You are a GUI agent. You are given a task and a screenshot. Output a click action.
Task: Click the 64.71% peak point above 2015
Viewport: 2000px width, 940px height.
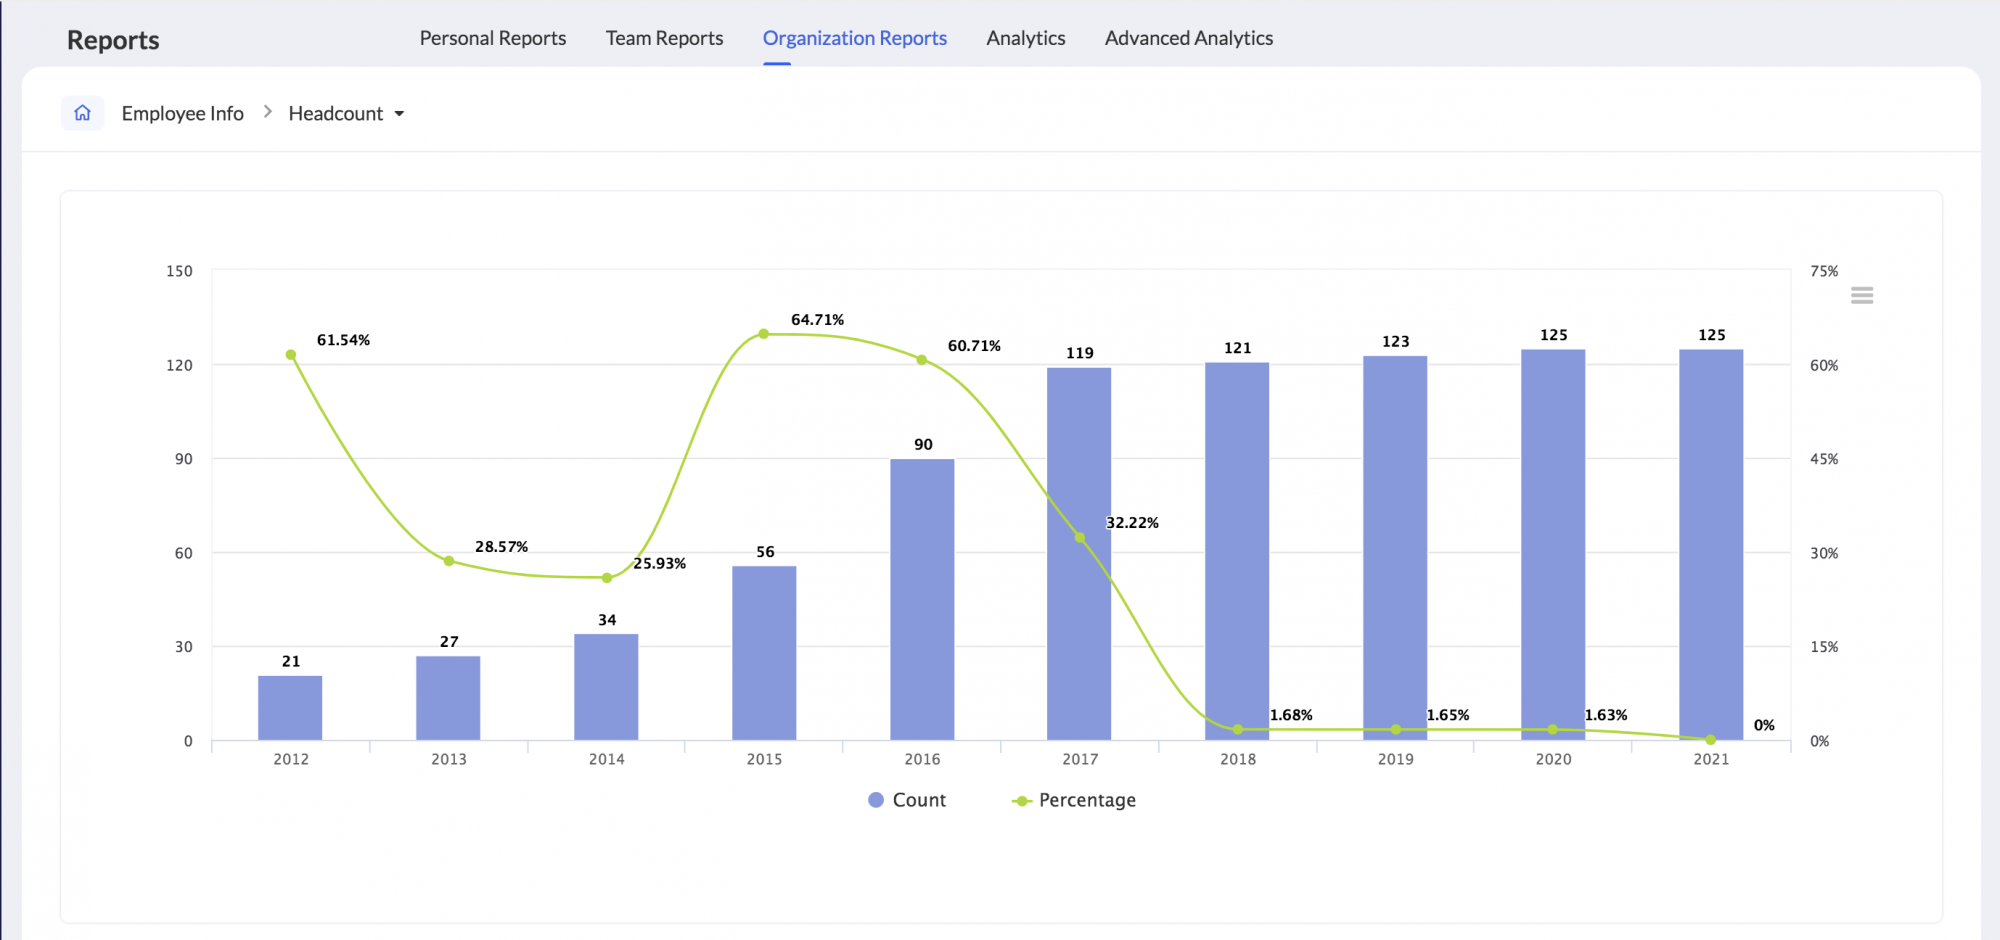click(x=763, y=333)
